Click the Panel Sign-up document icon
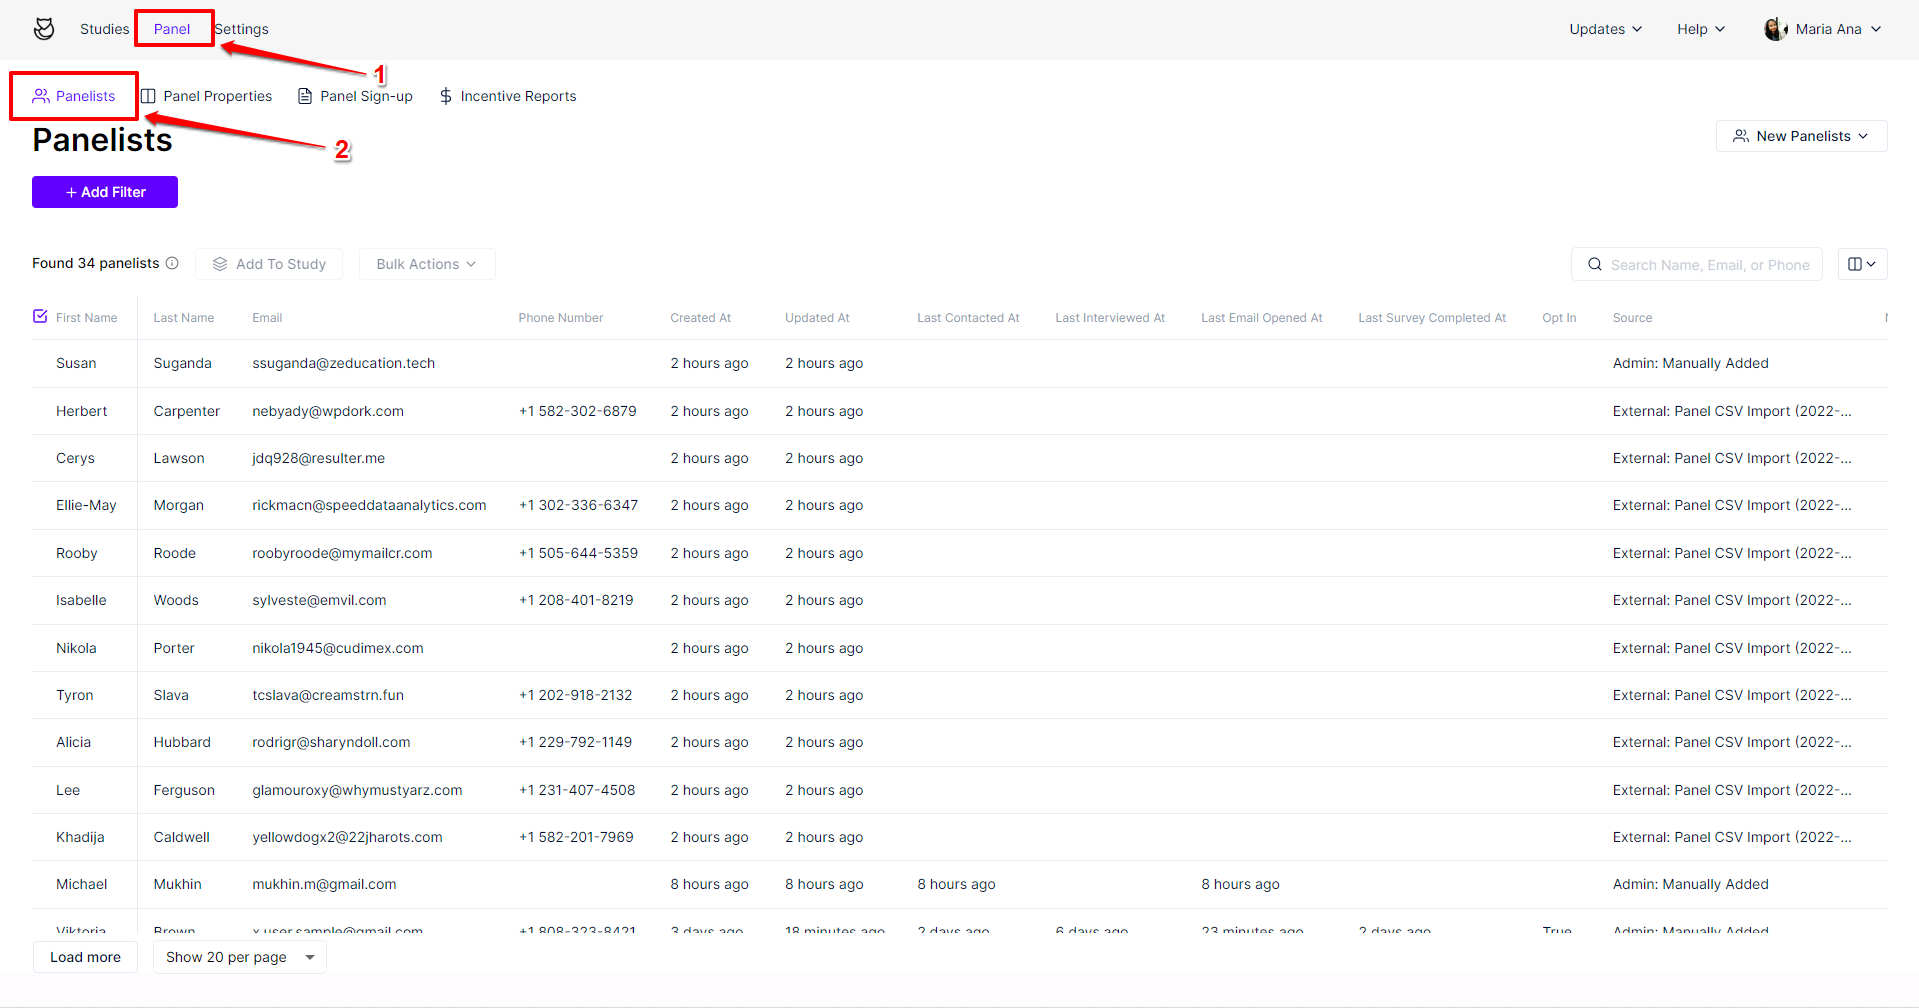 pos(305,96)
